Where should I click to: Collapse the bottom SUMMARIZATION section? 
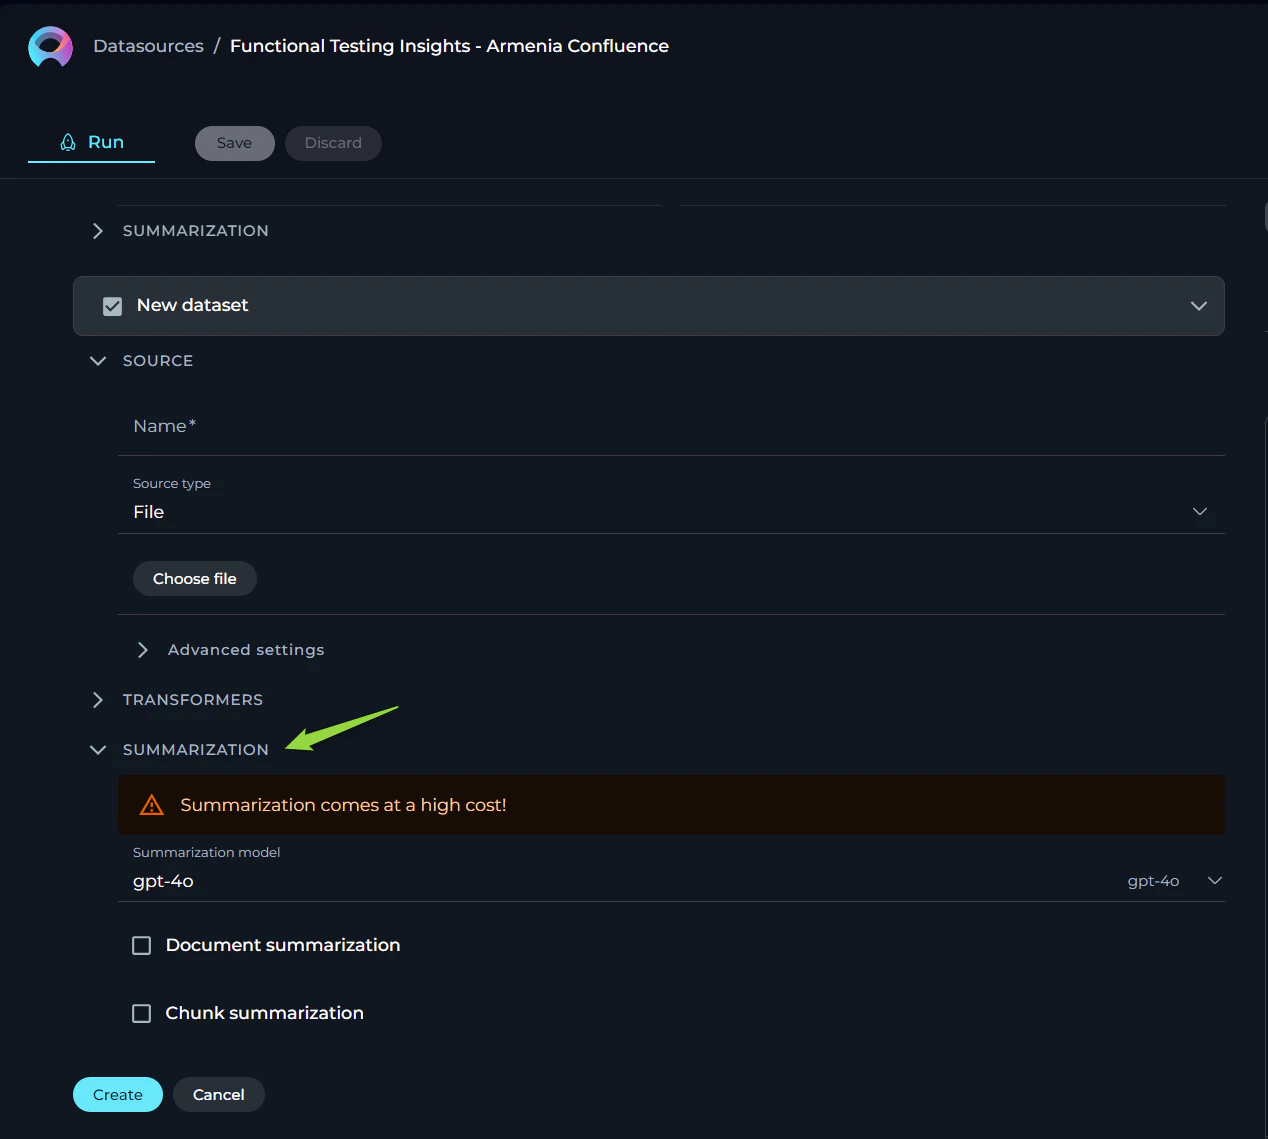click(x=97, y=749)
